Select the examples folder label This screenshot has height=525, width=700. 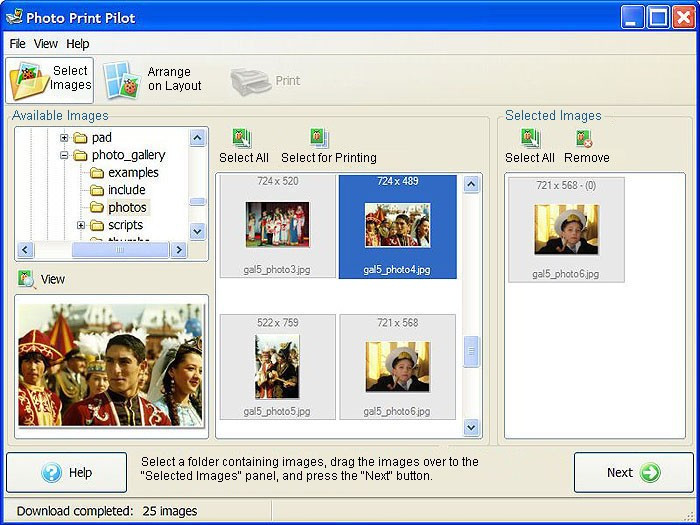(x=133, y=172)
